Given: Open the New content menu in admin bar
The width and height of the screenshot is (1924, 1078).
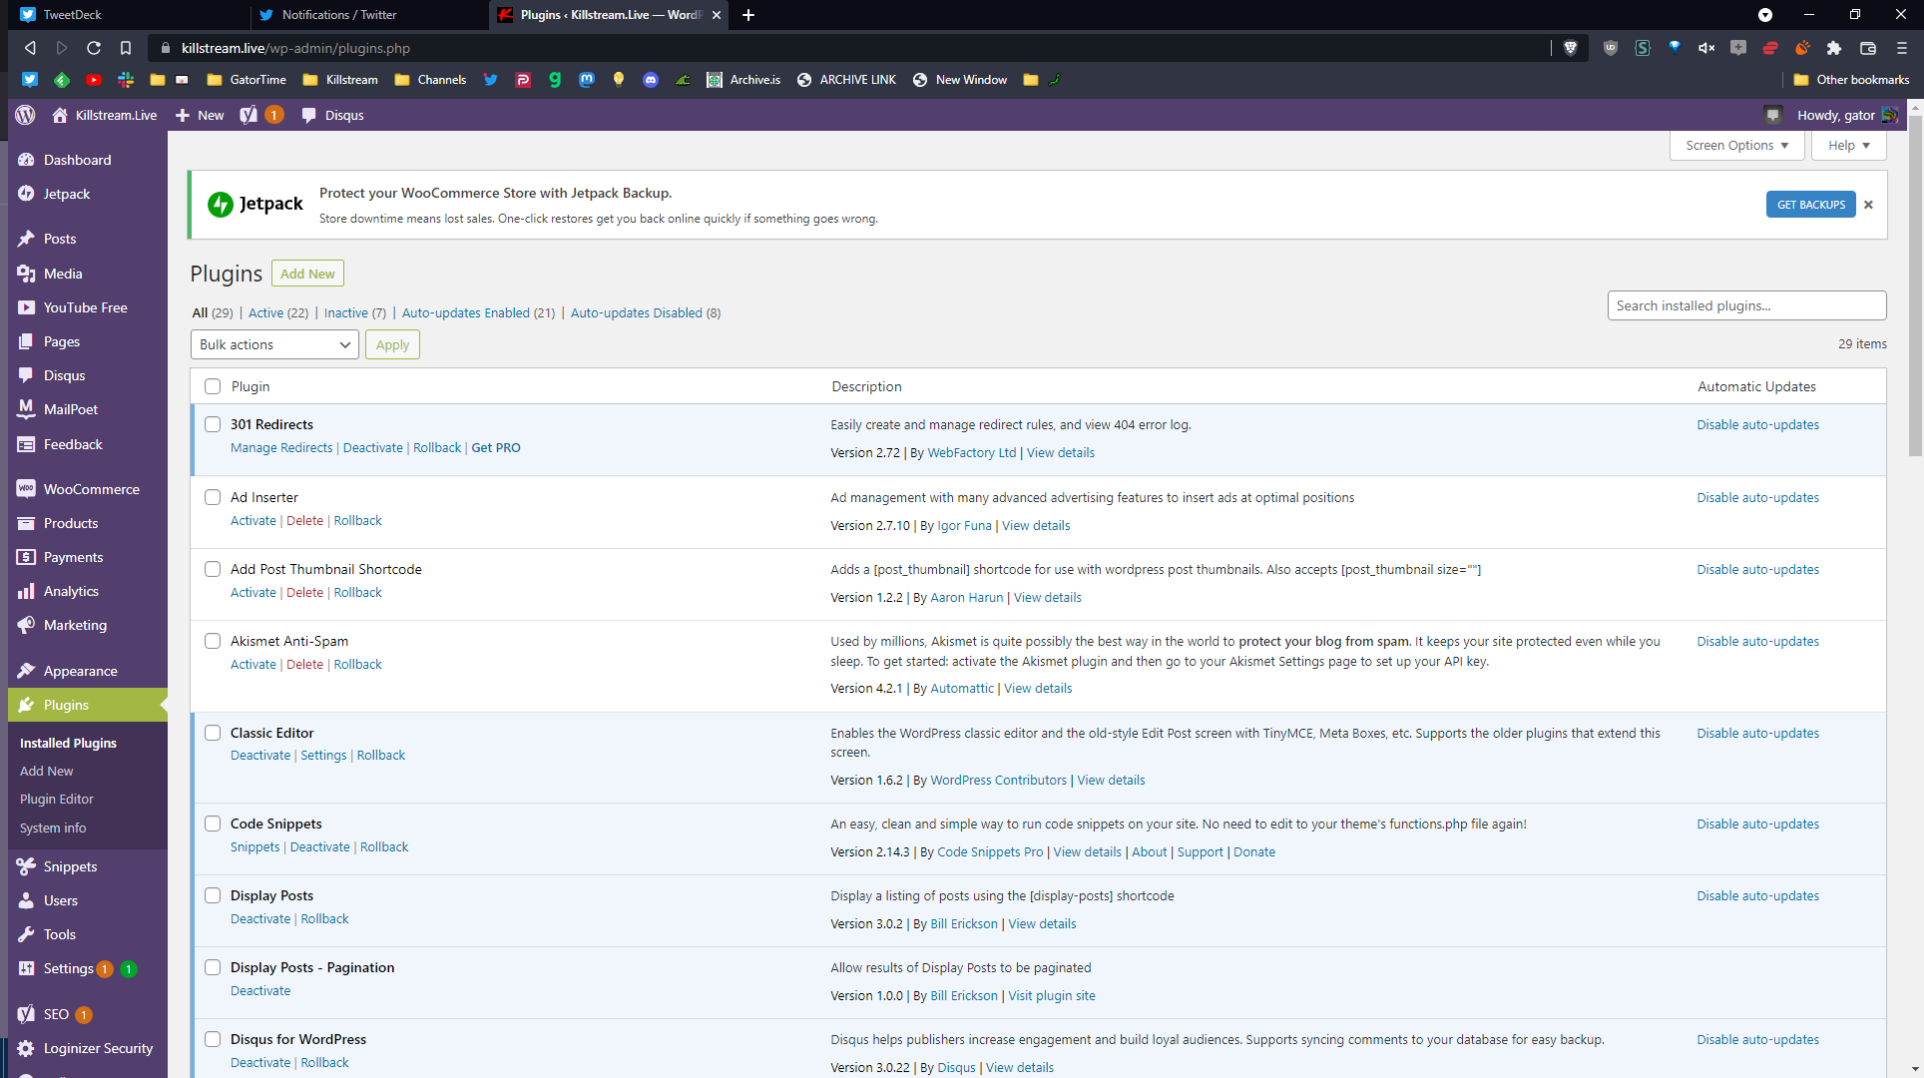Looking at the screenshot, I should (200, 115).
